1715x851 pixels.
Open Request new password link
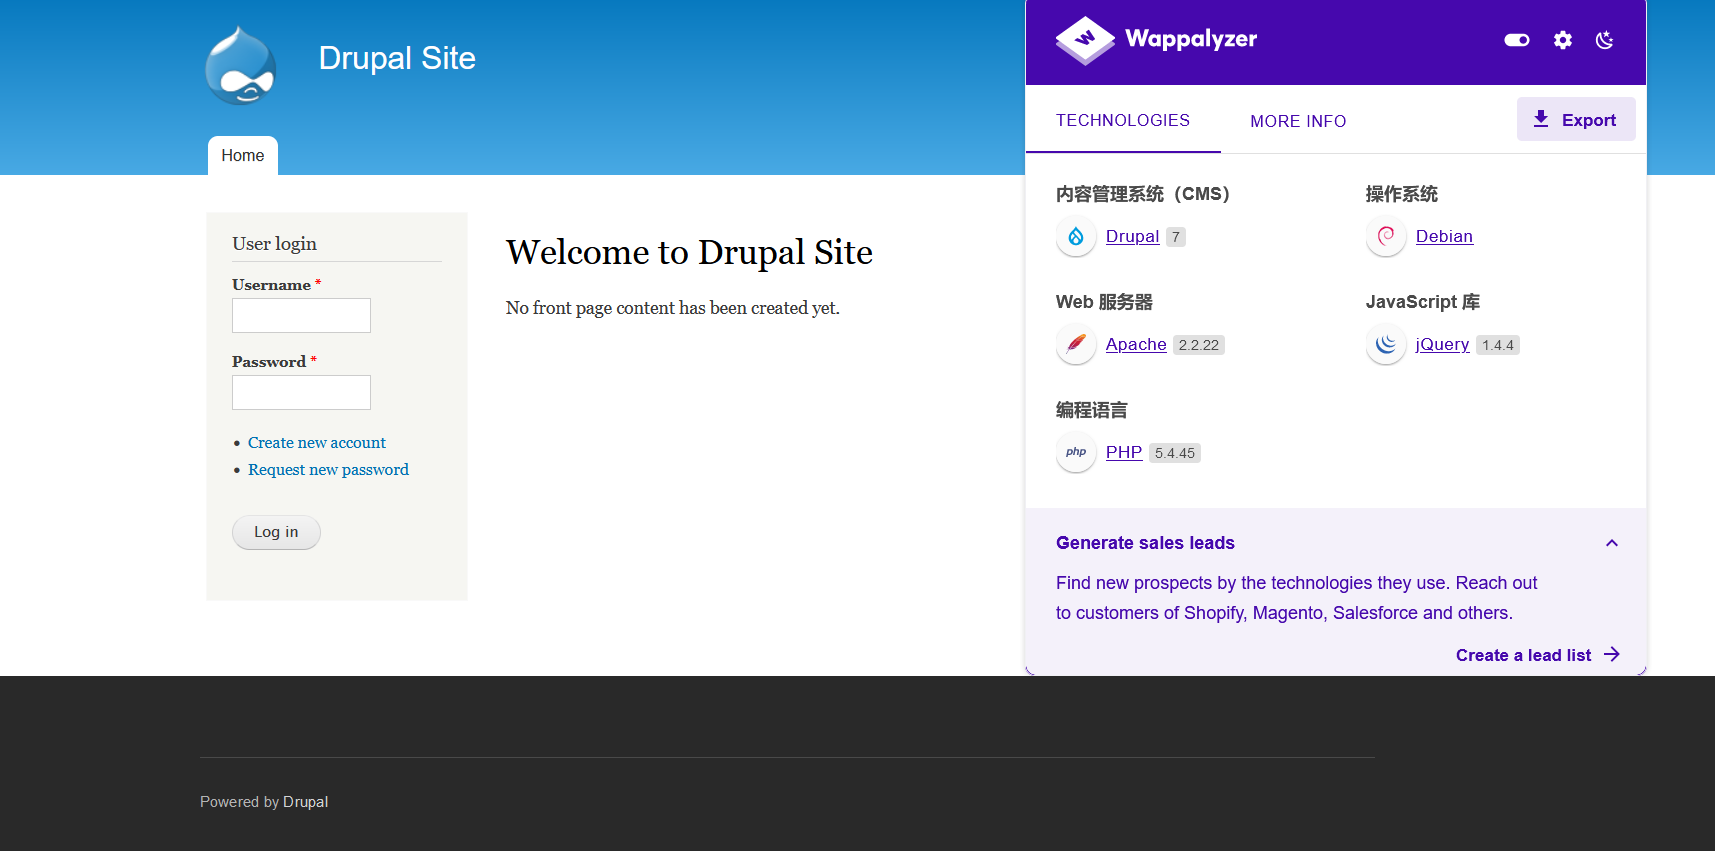(x=328, y=470)
